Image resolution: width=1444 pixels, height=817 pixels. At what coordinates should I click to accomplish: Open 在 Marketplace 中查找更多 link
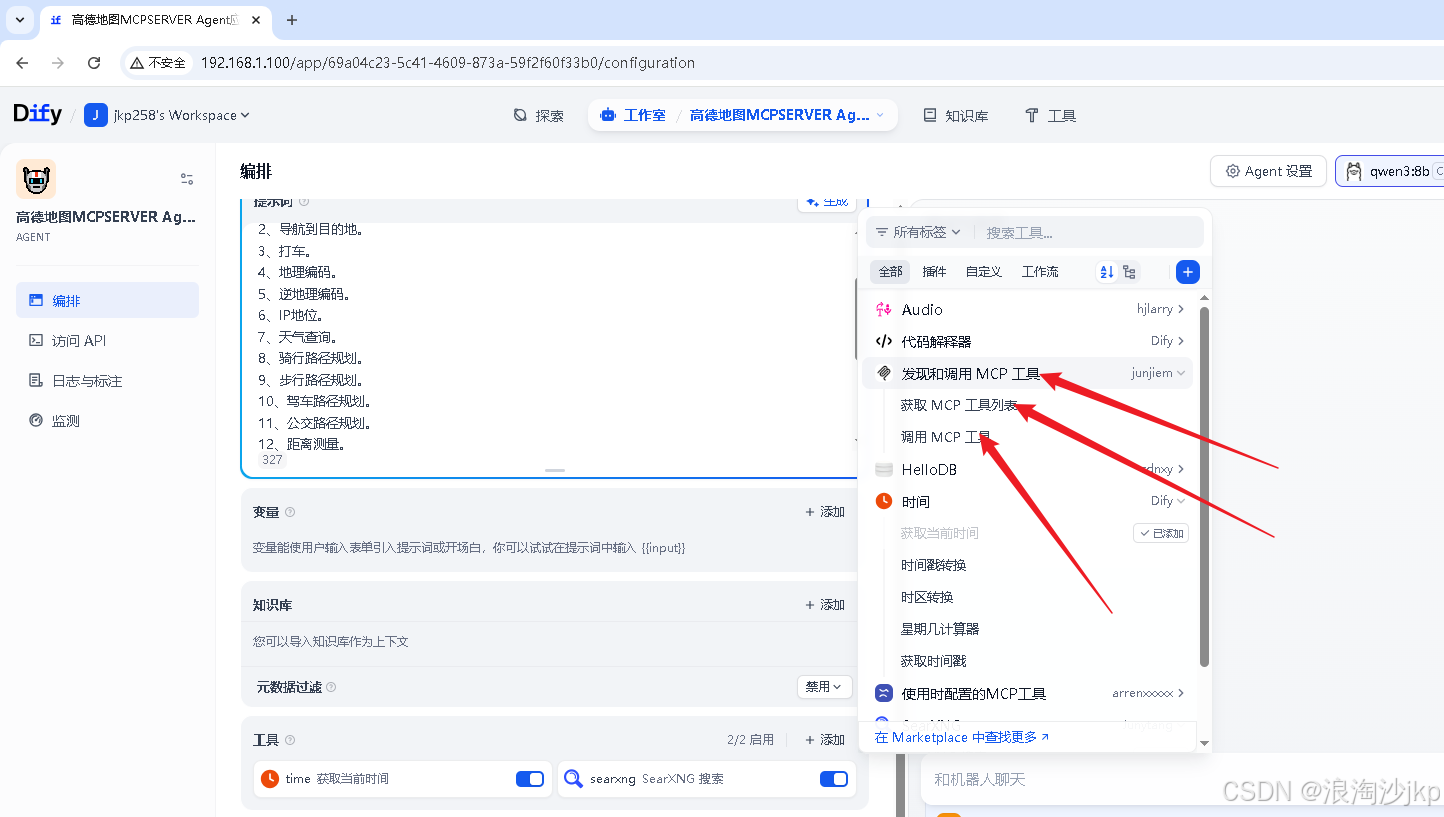point(962,737)
